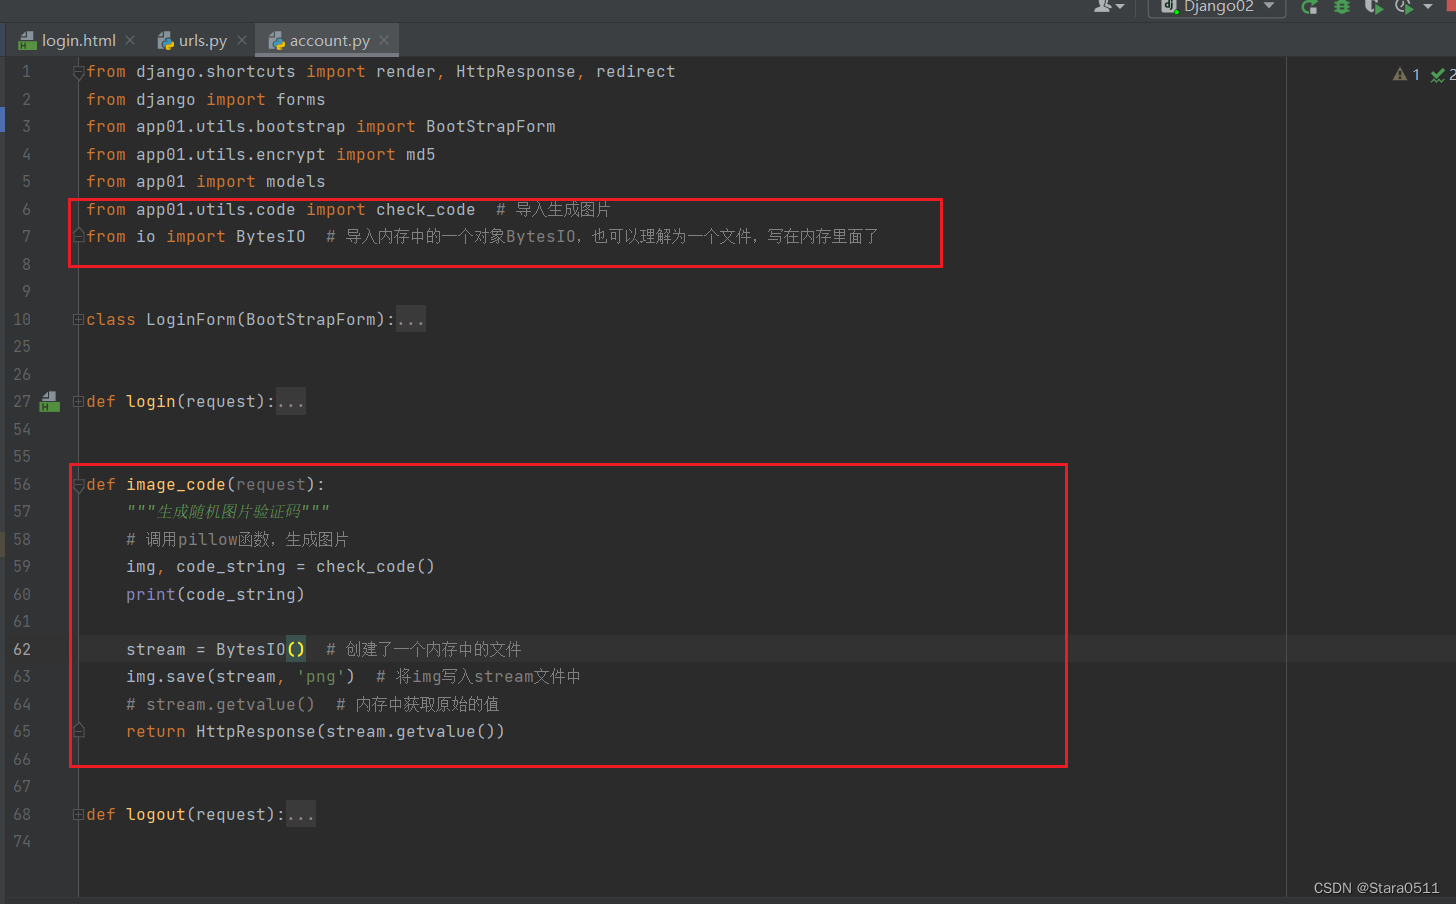The height and width of the screenshot is (904, 1456).
Task: Click the pillow comment on line 58
Action: click(237, 540)
